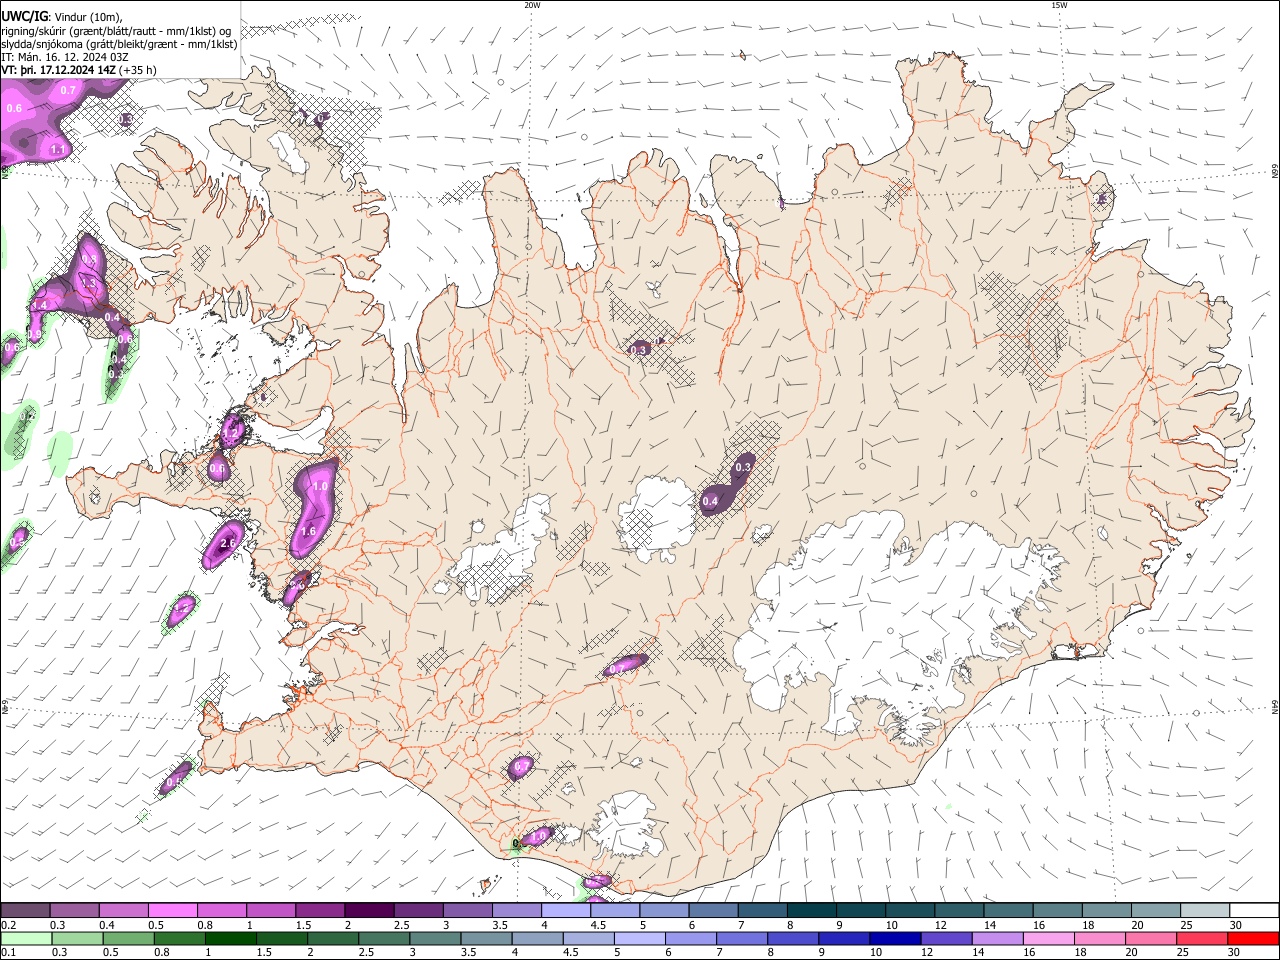Pick the bright red 30 swatch on rain scale
1280x960 pixels.
pyautogui.click(x=1253, y=938)
